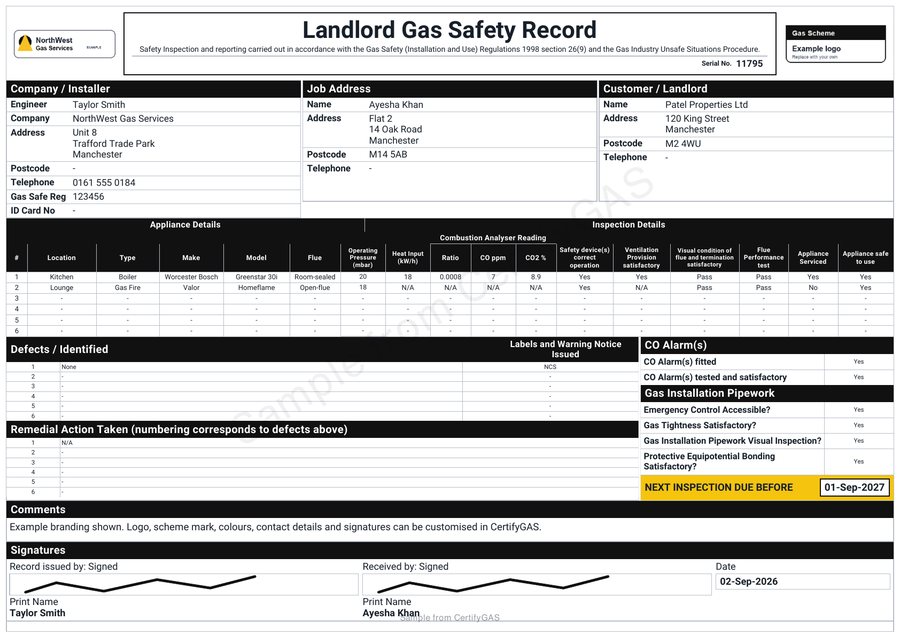
Task: Select Gas Safe Reg number 123456
Action: point(88,196)
